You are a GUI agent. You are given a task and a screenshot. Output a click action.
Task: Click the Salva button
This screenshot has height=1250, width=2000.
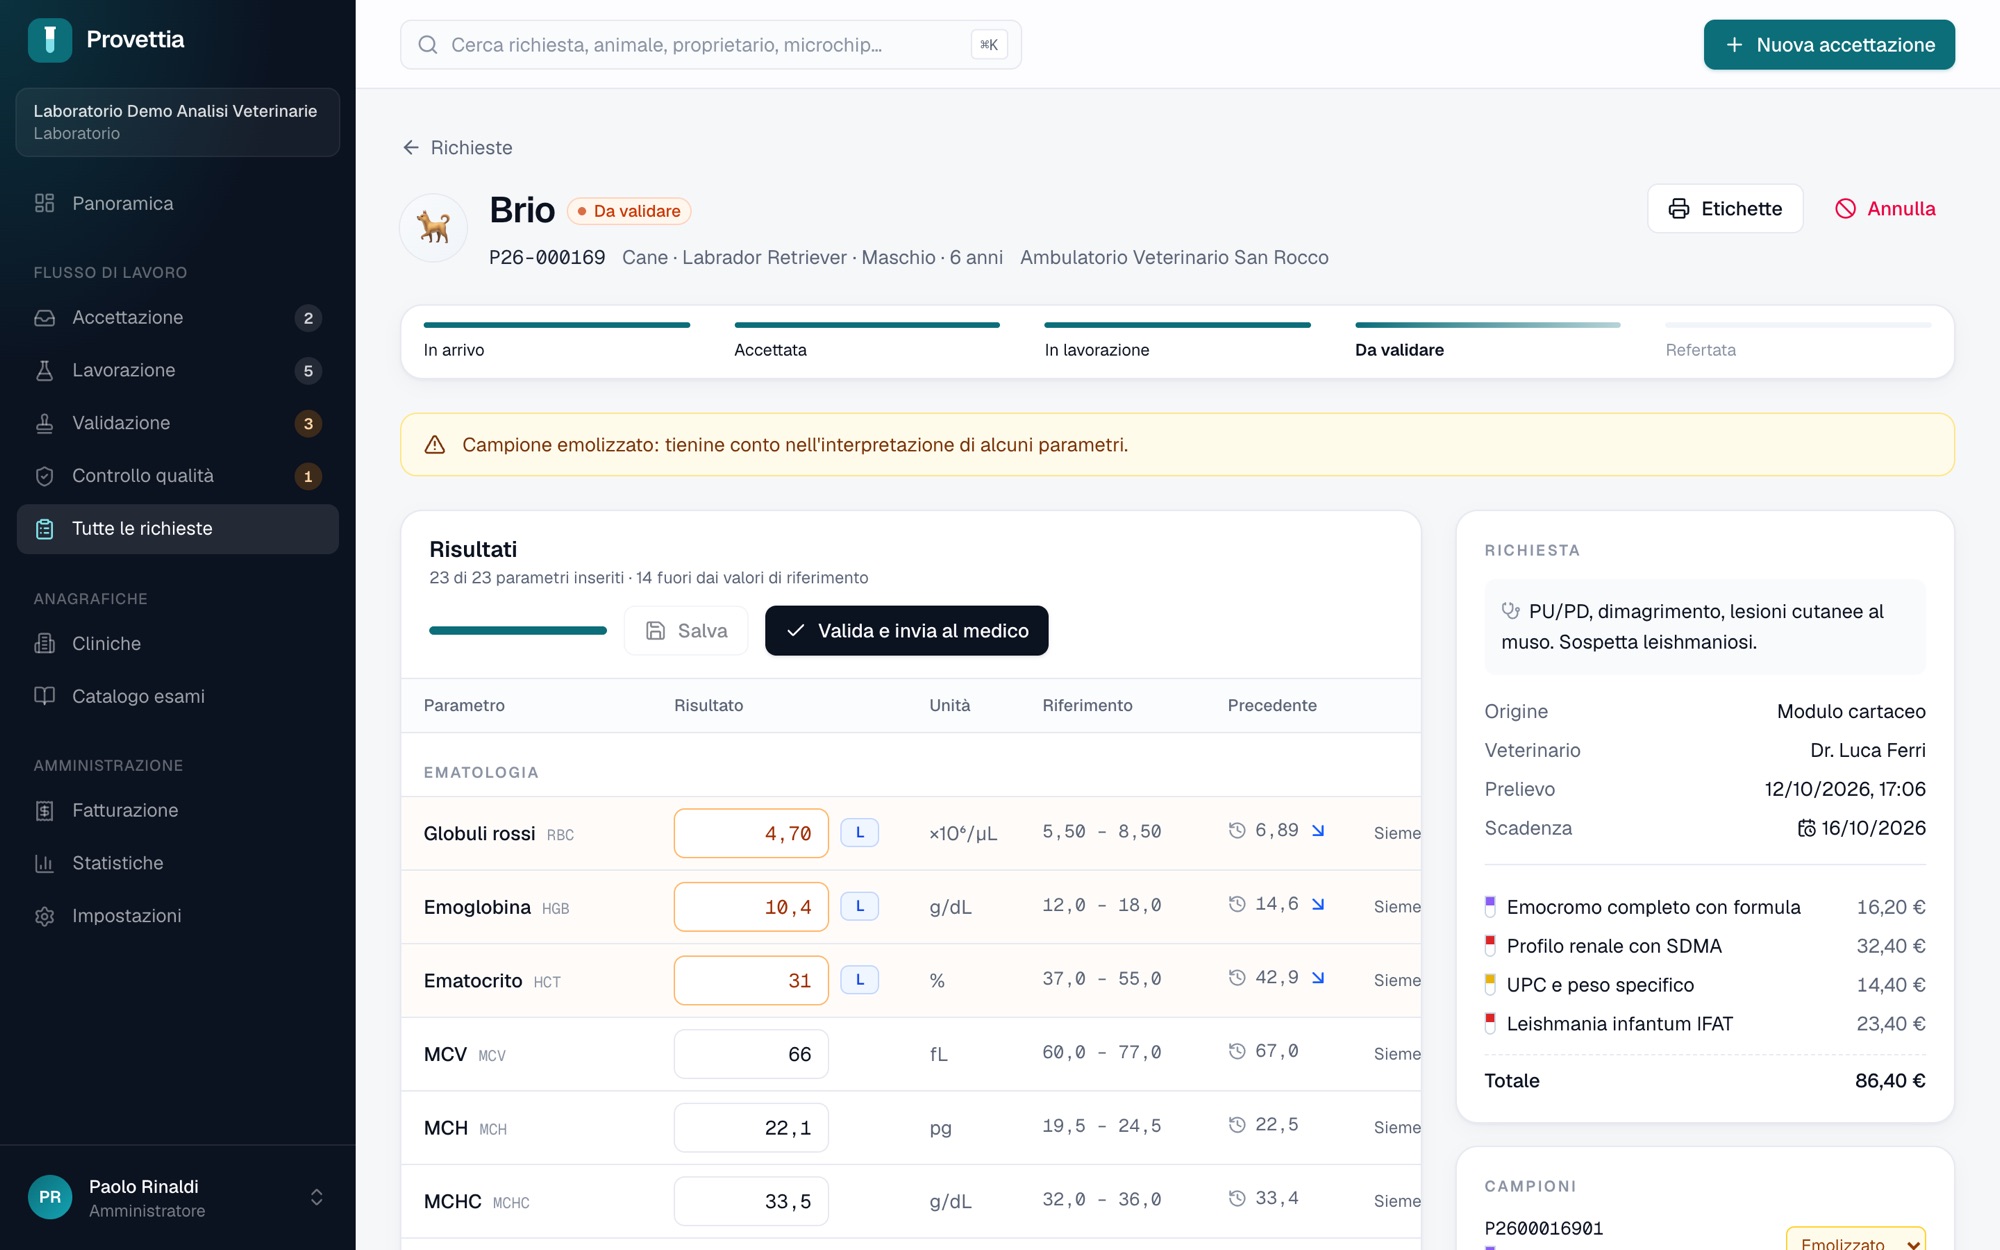tap(686, 631)
